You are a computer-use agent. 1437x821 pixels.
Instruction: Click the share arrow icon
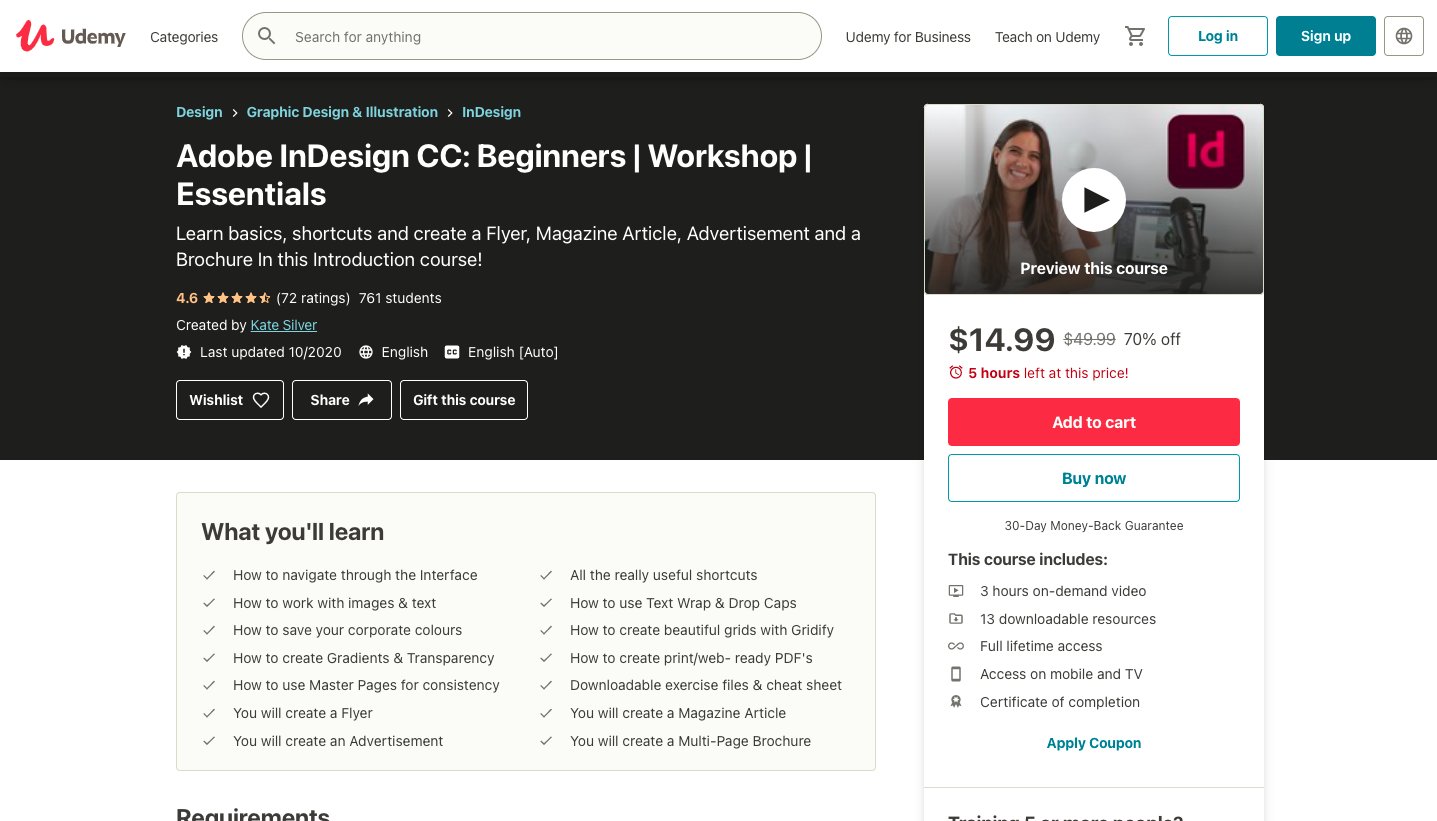tap(366, 400)
